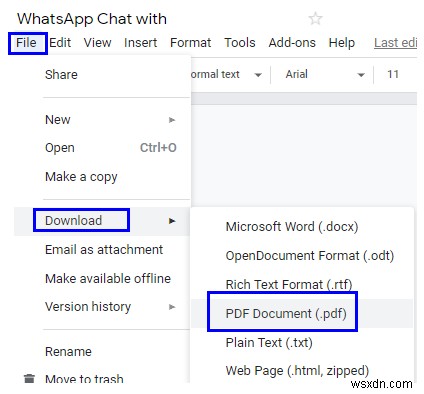Open the Format menu

(x=190, y=43)
